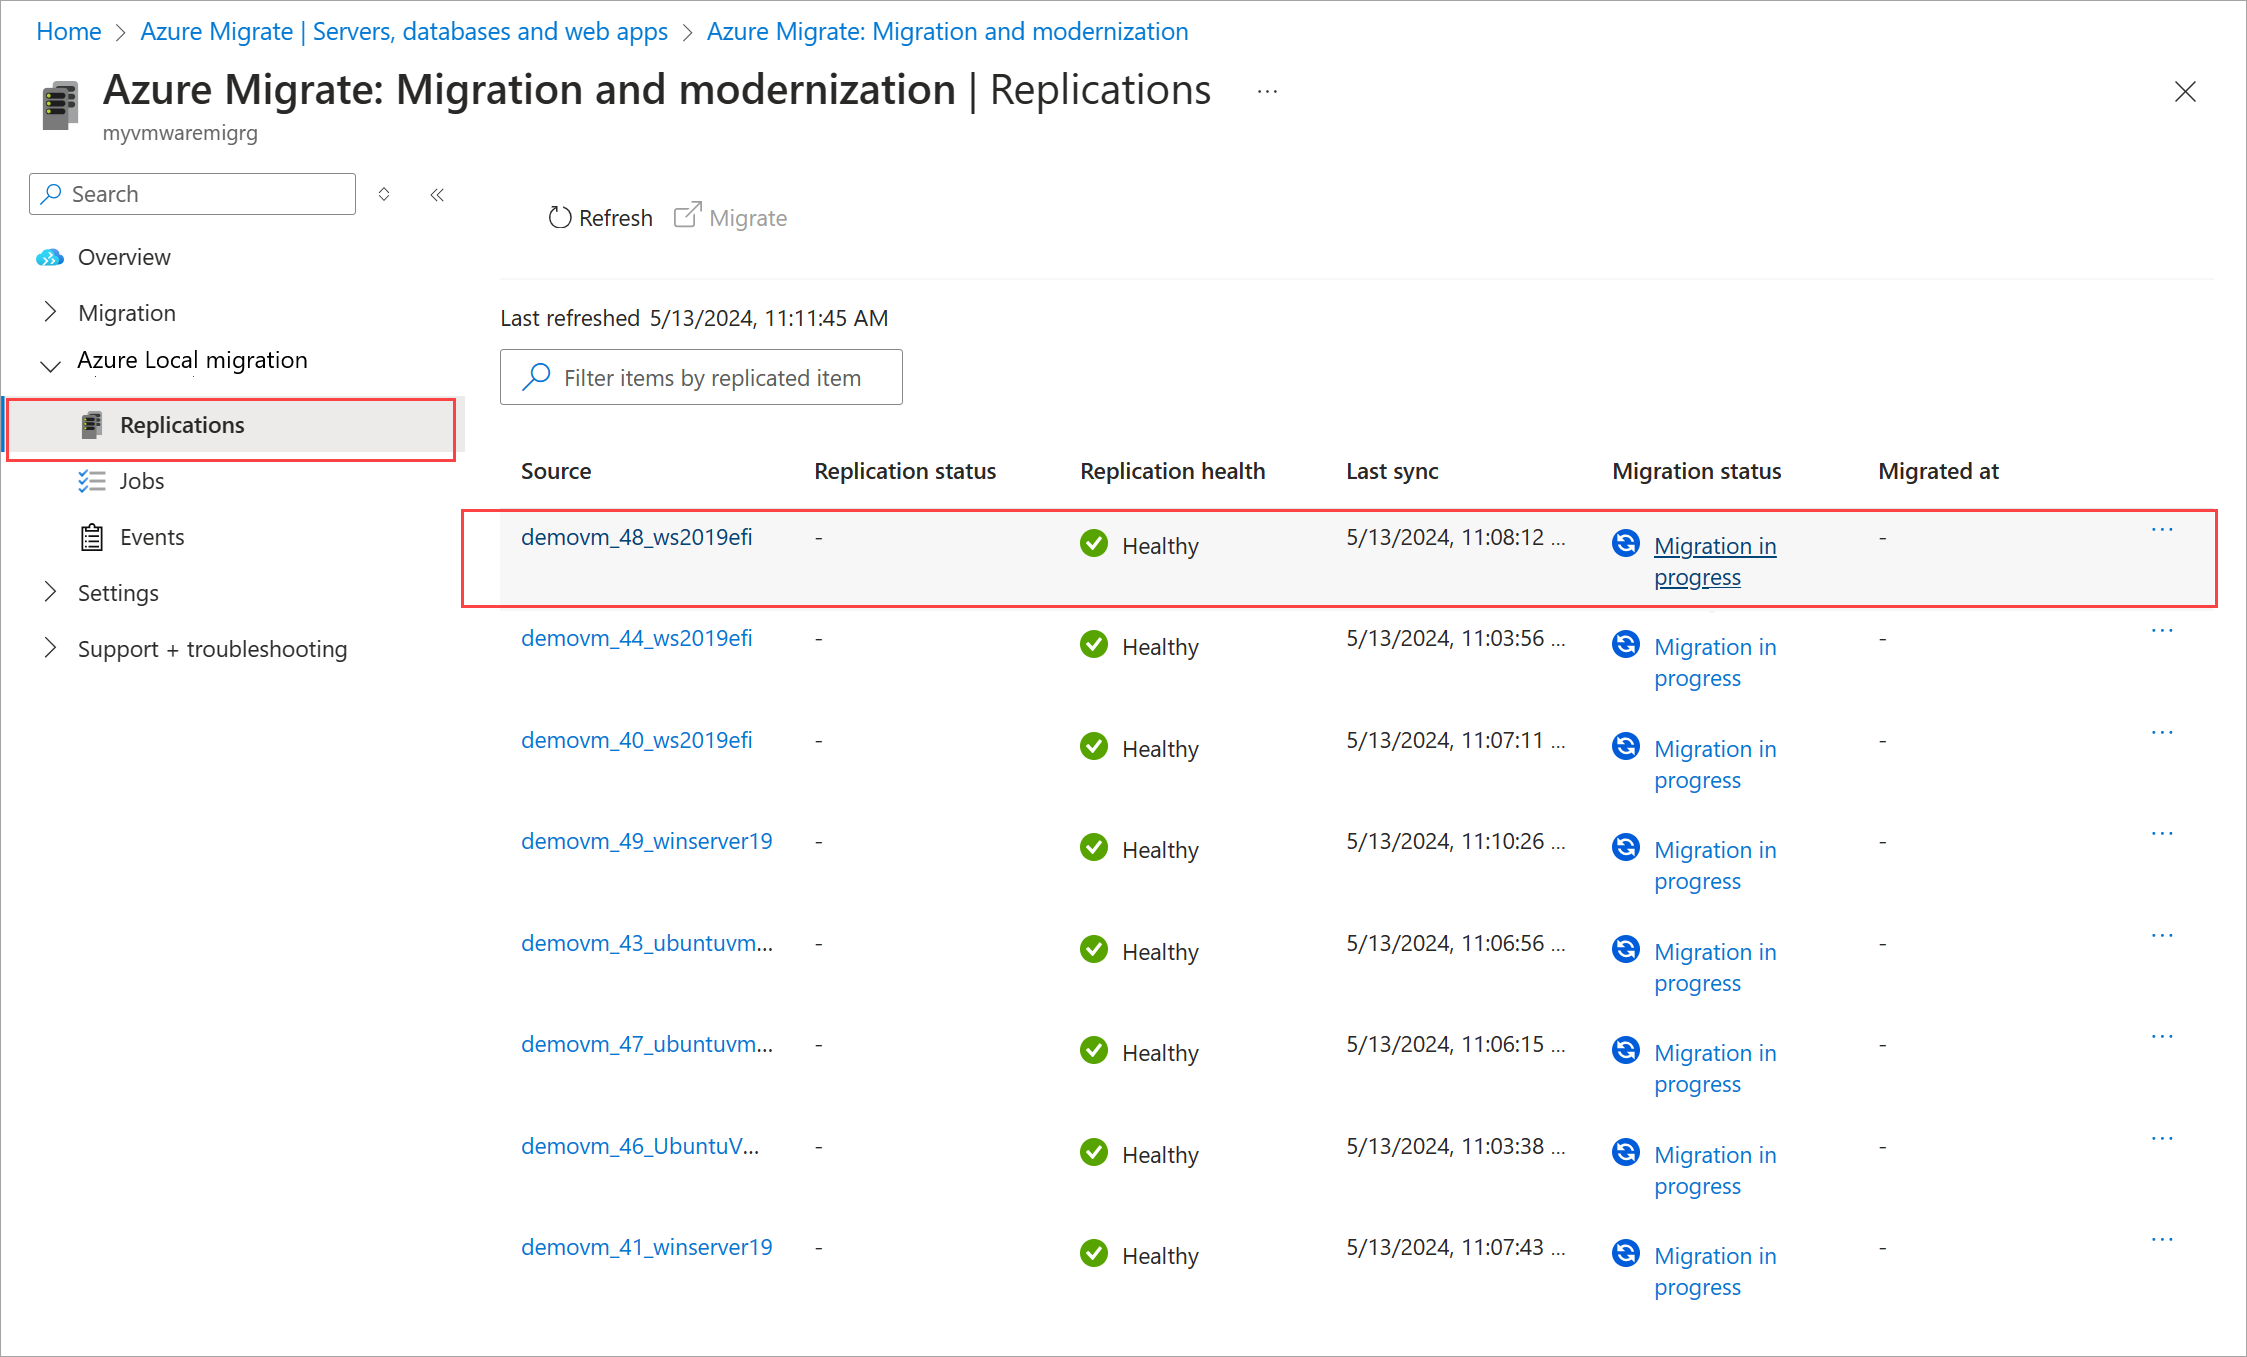Expand Support + troubleshooting section
The height and width of the screenshot is (1357, 2247).
click(x=50, y=648)
